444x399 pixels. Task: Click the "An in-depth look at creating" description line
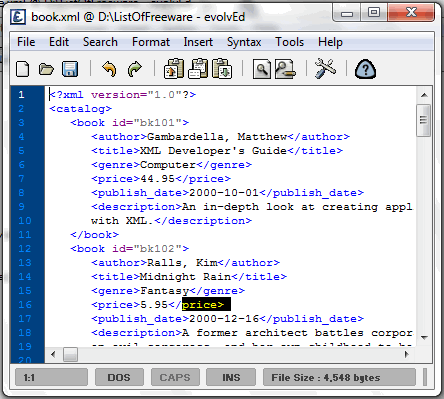click(252, 207)
